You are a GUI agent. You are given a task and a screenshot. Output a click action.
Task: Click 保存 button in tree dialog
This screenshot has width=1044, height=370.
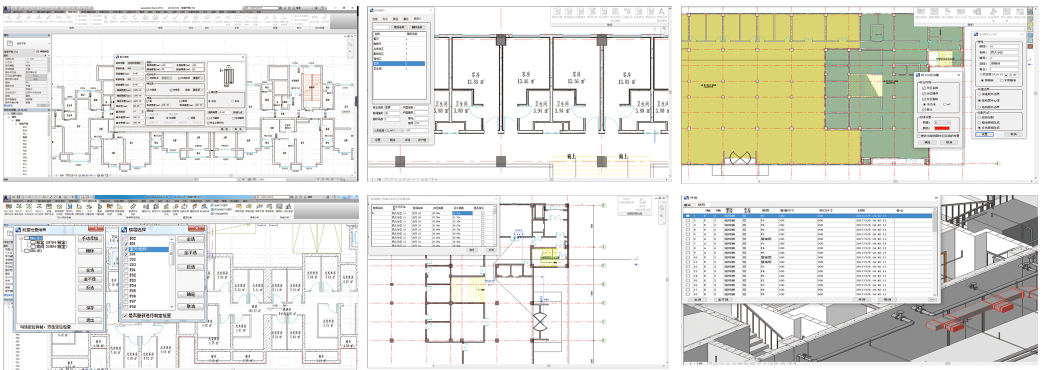(90, 308)
